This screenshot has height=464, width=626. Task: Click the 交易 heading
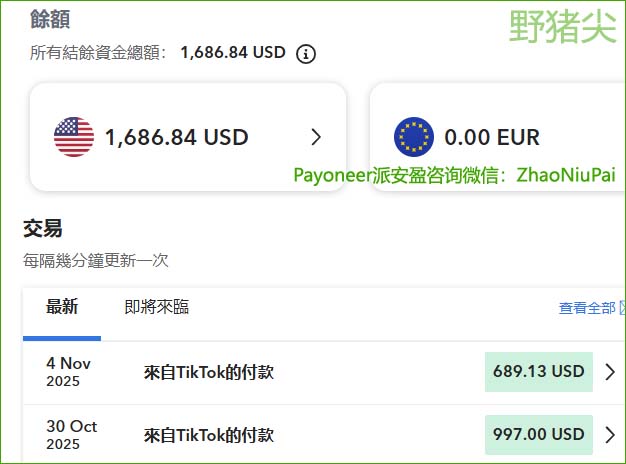(x=43, y=228)
